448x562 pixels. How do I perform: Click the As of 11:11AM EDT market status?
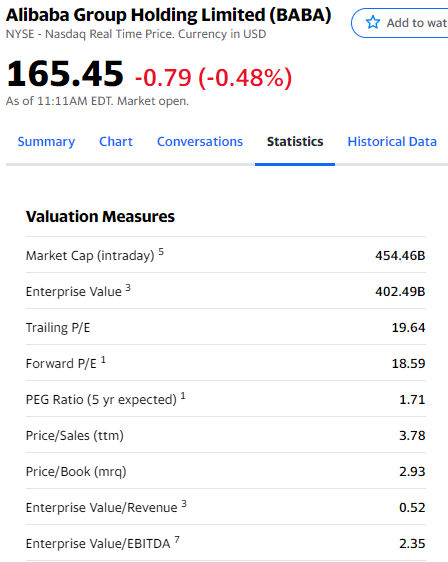(x=97, y=101)
